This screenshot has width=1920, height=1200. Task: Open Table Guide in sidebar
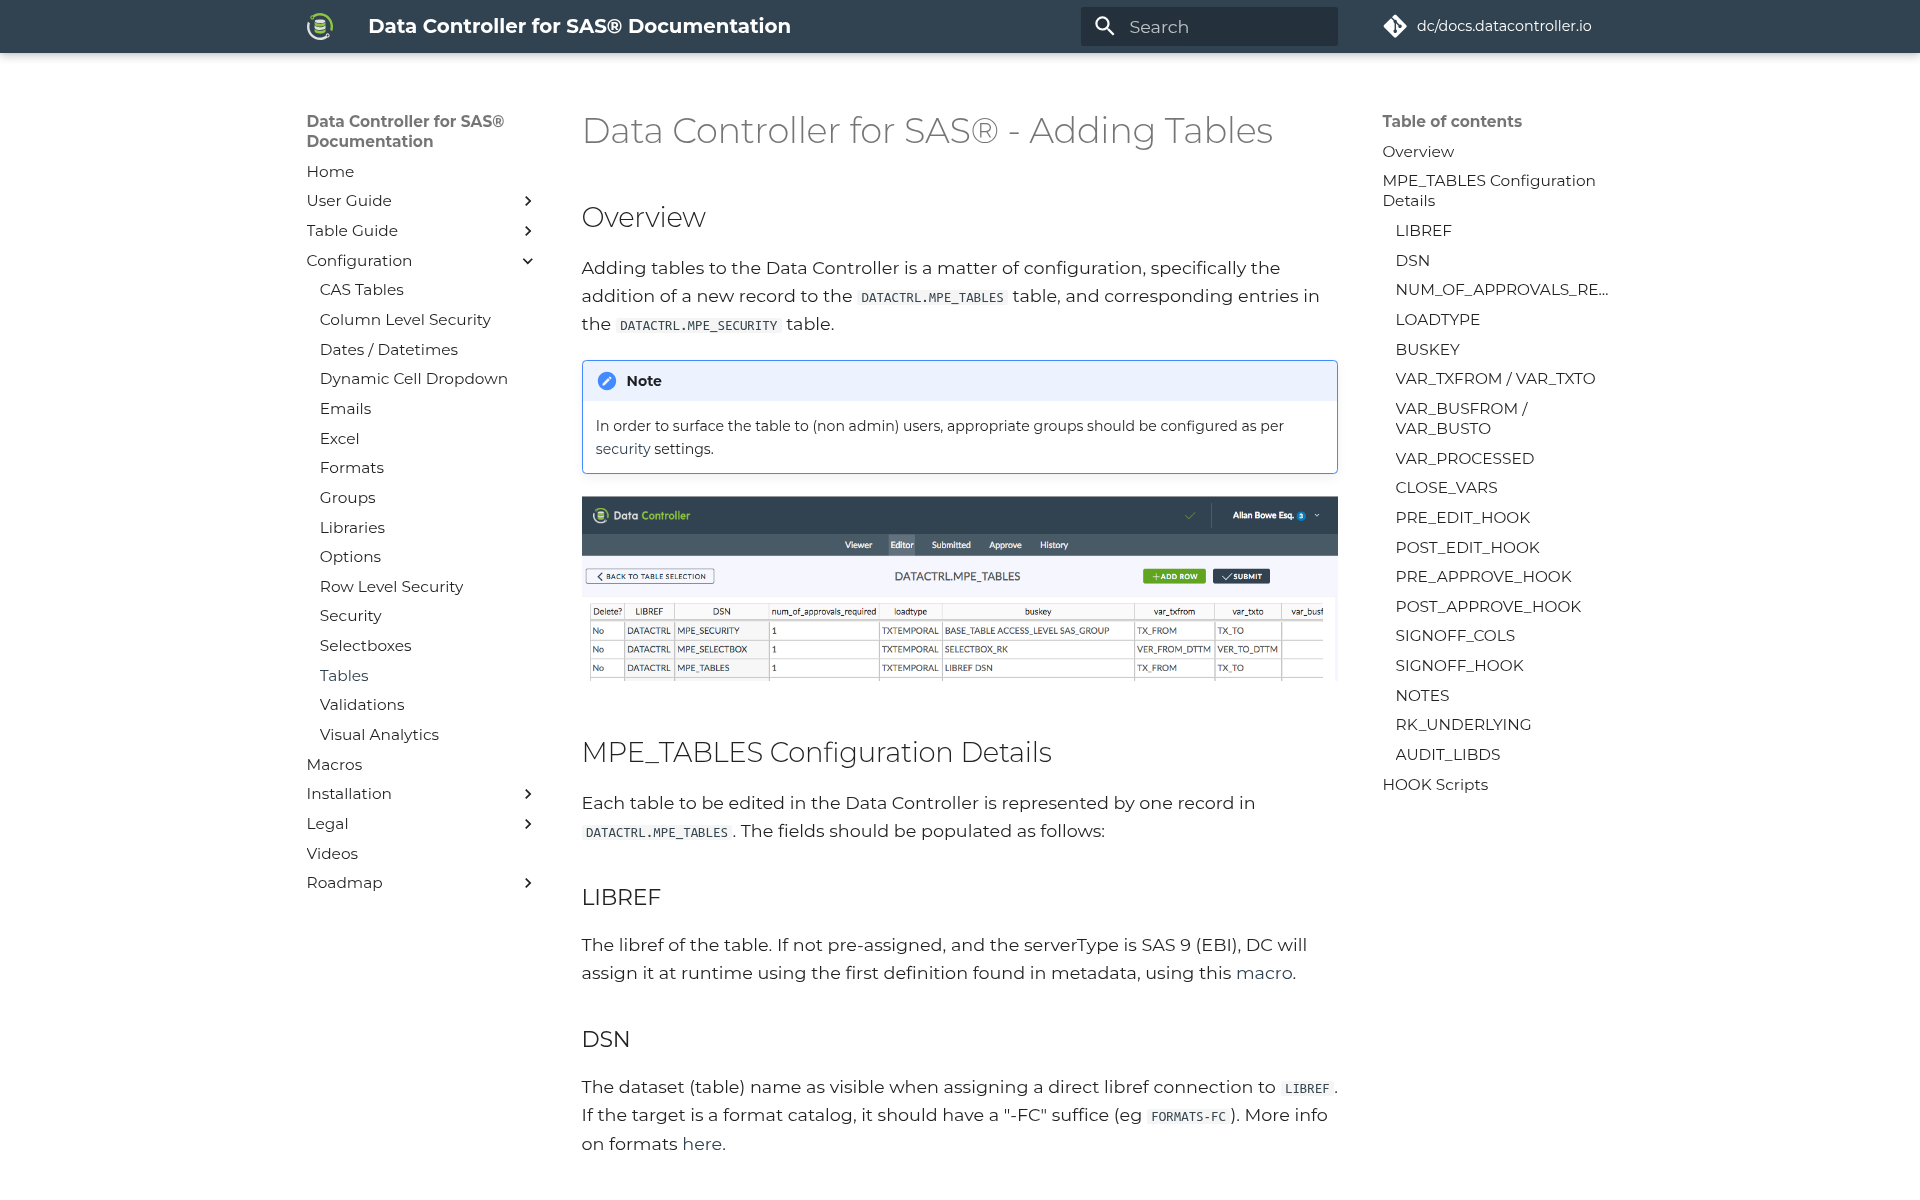point(352,231)
